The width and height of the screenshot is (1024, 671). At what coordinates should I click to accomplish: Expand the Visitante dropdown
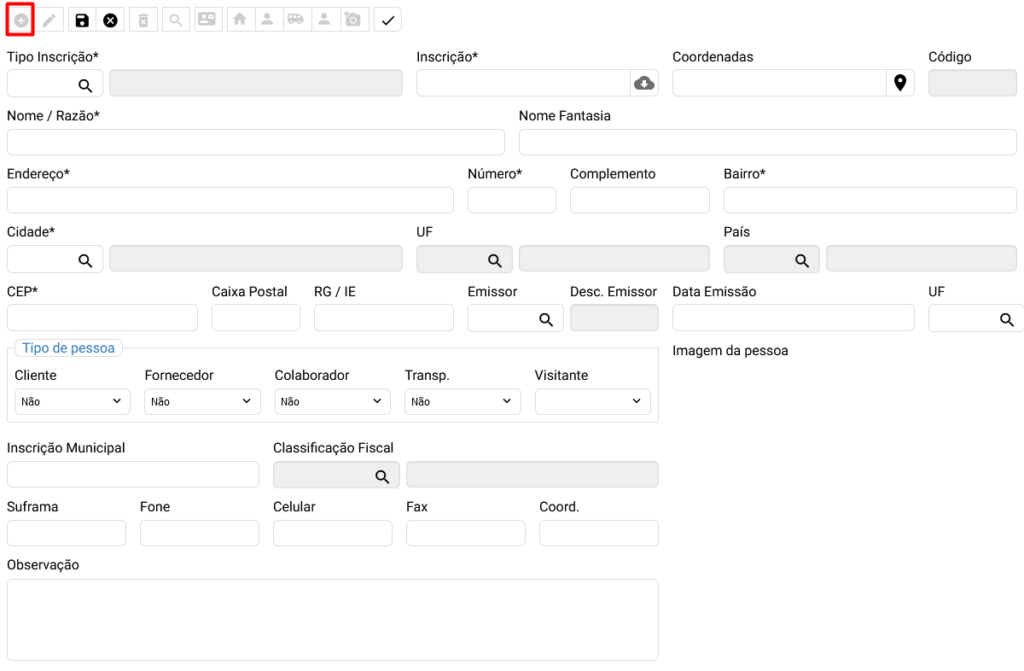[x=592, y=402]
